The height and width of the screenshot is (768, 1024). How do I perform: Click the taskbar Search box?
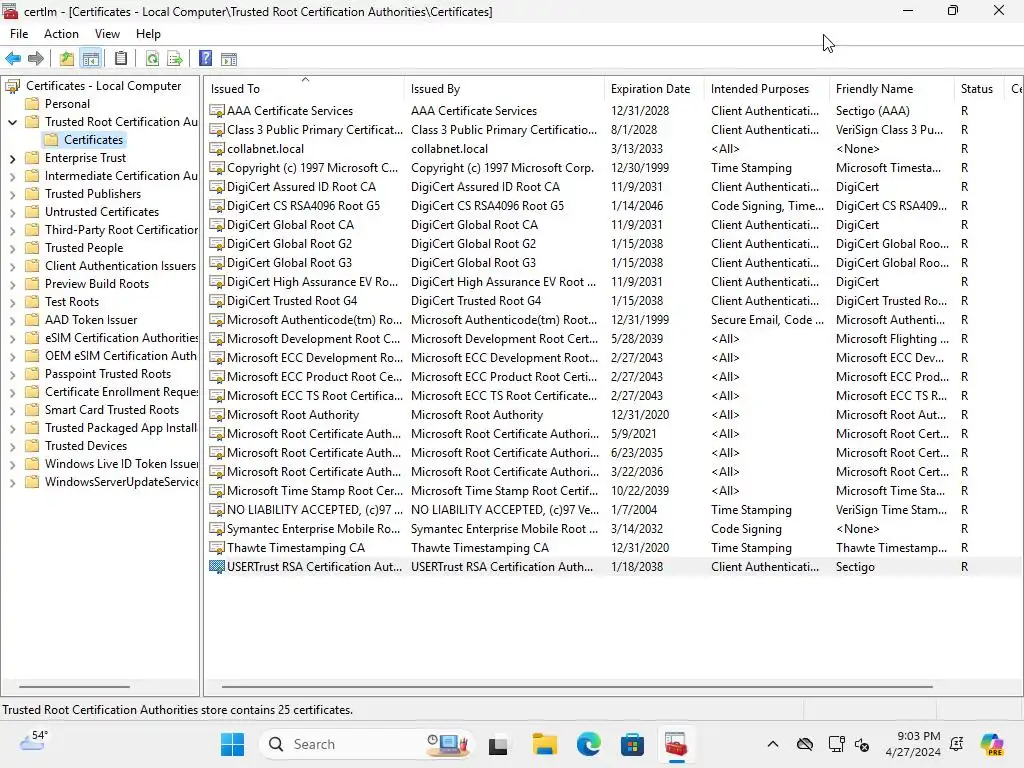tap(366, 744)
